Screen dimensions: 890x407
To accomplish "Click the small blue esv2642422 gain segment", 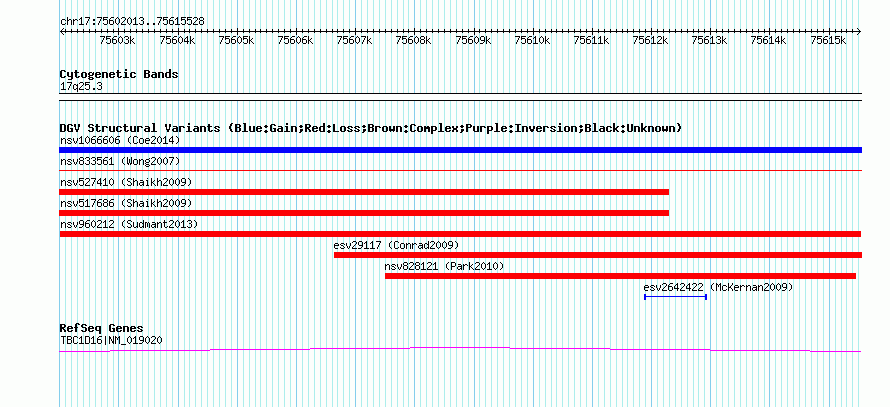I will click(x=675, y=297).
